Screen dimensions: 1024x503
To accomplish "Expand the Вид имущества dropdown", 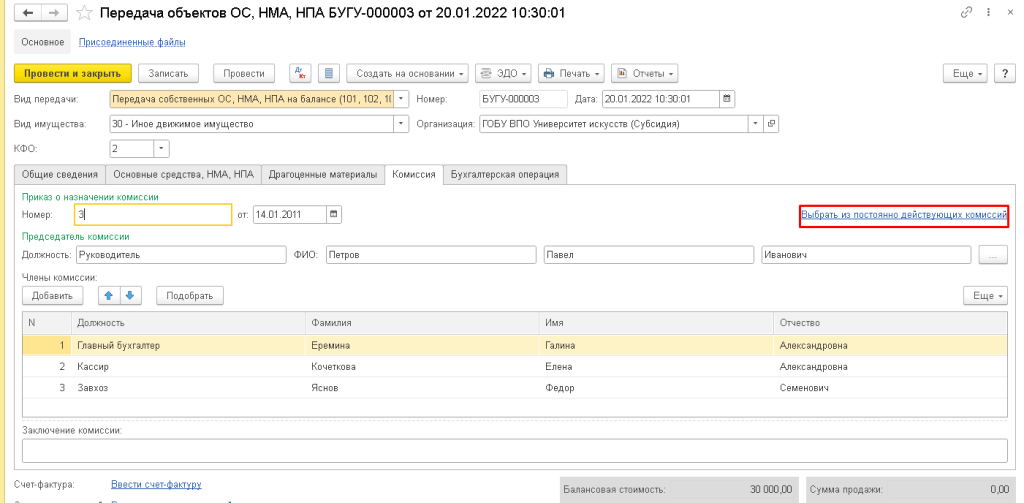I will click(x=402, y=124).
